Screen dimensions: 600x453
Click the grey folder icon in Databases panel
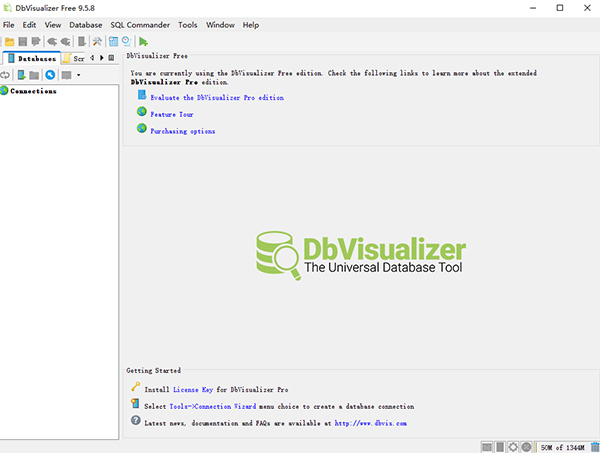point(34,75)
